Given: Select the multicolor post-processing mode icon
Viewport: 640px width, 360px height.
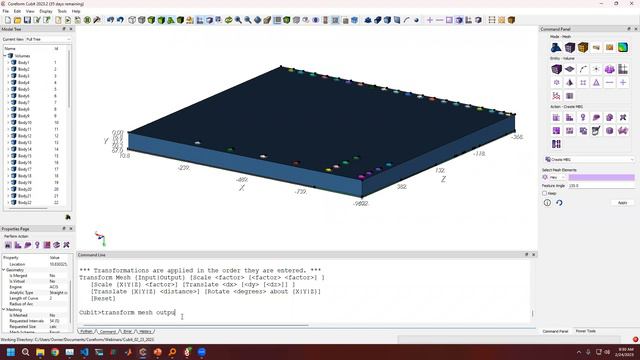Looking at the screenshot, I should click(623, 47).
